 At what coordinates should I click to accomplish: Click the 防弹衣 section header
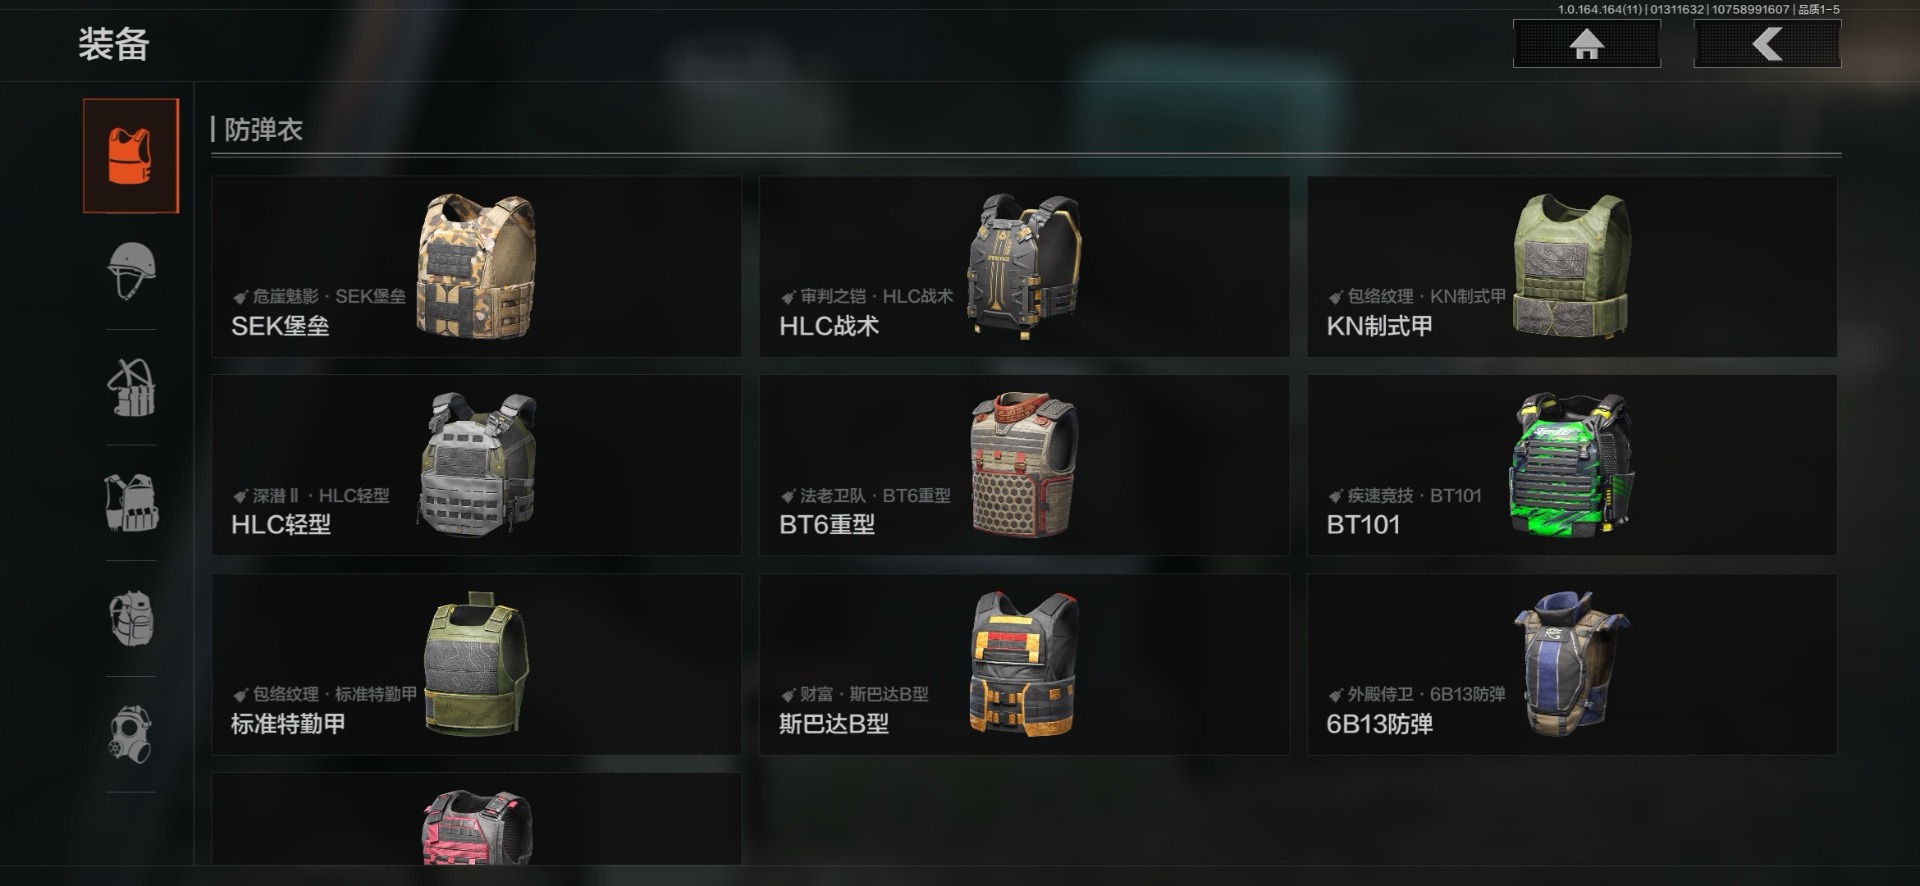point(263,130)
